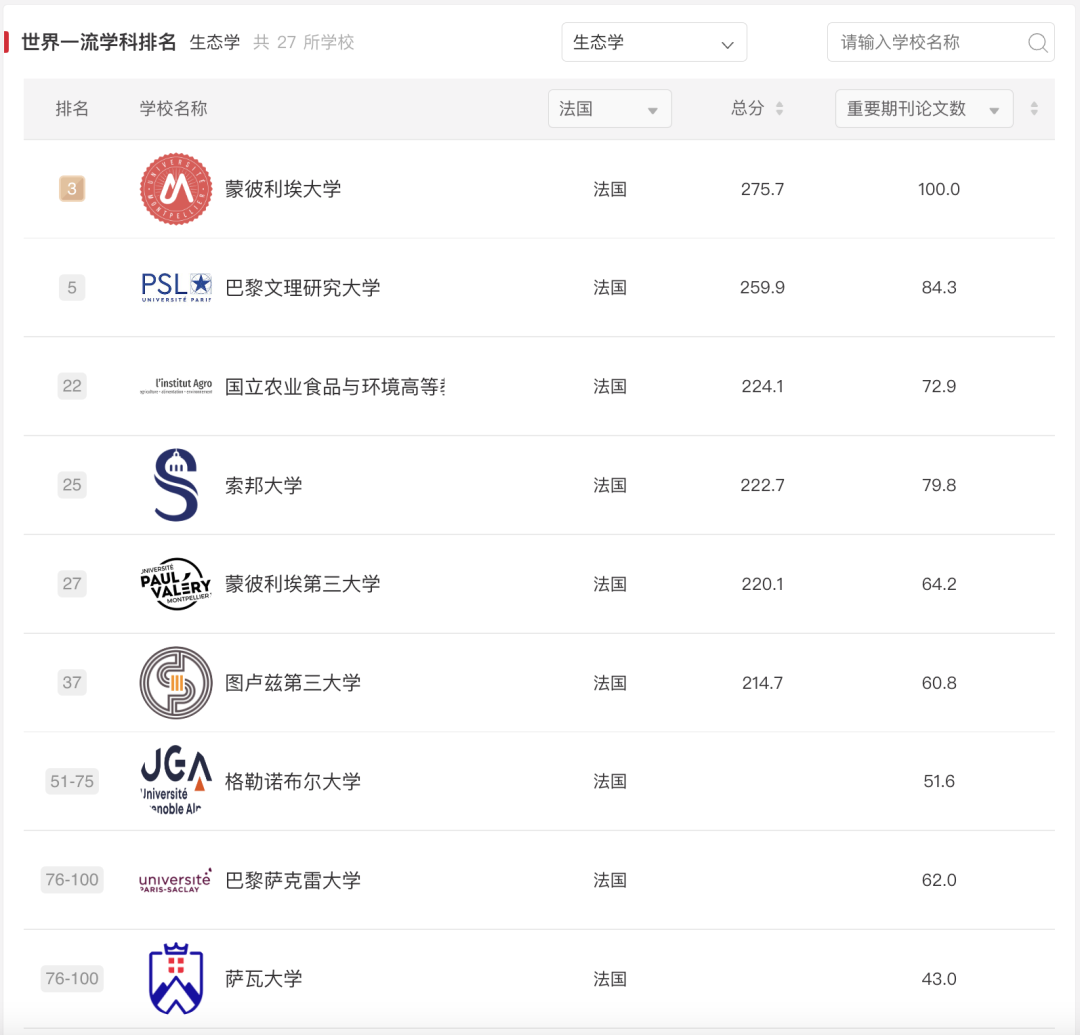The image size is (1080, 1035).
Task: Open 萨瓦大学 link
Action: (x=264, y=979)
